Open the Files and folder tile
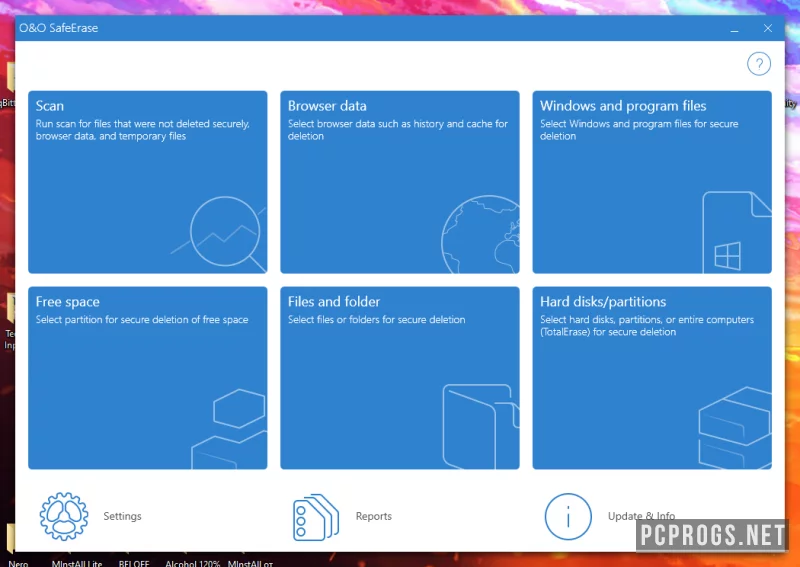 click(399, 378)
